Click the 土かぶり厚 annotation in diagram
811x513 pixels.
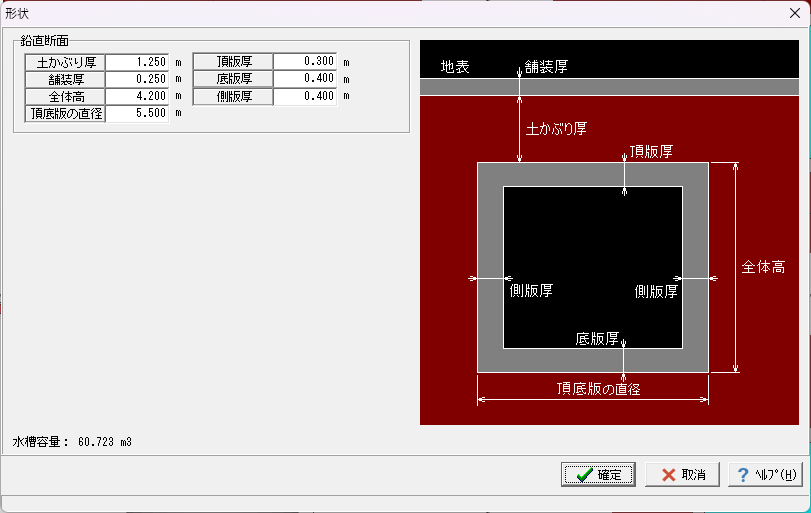[556, 129]
